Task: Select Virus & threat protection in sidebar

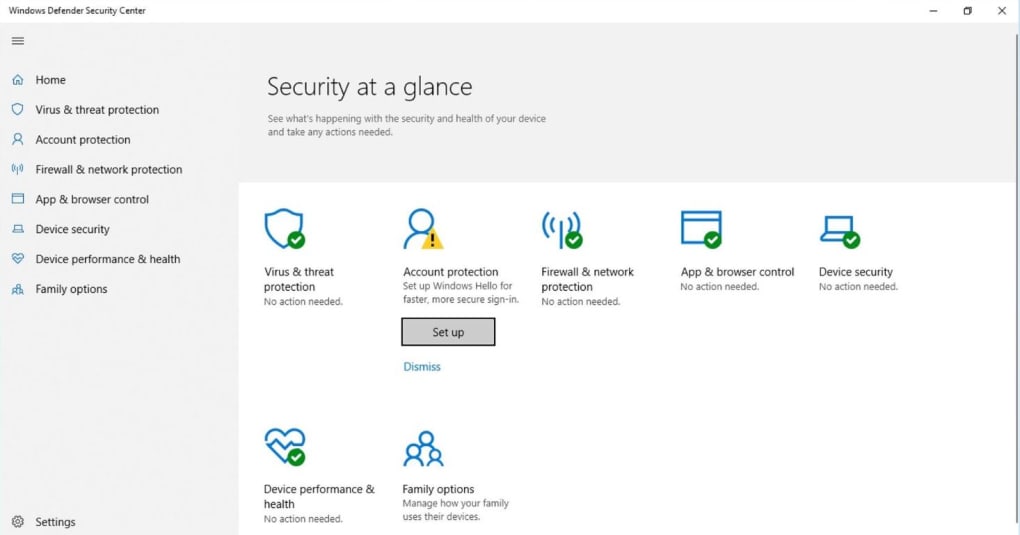Action: tap(97, 110)
